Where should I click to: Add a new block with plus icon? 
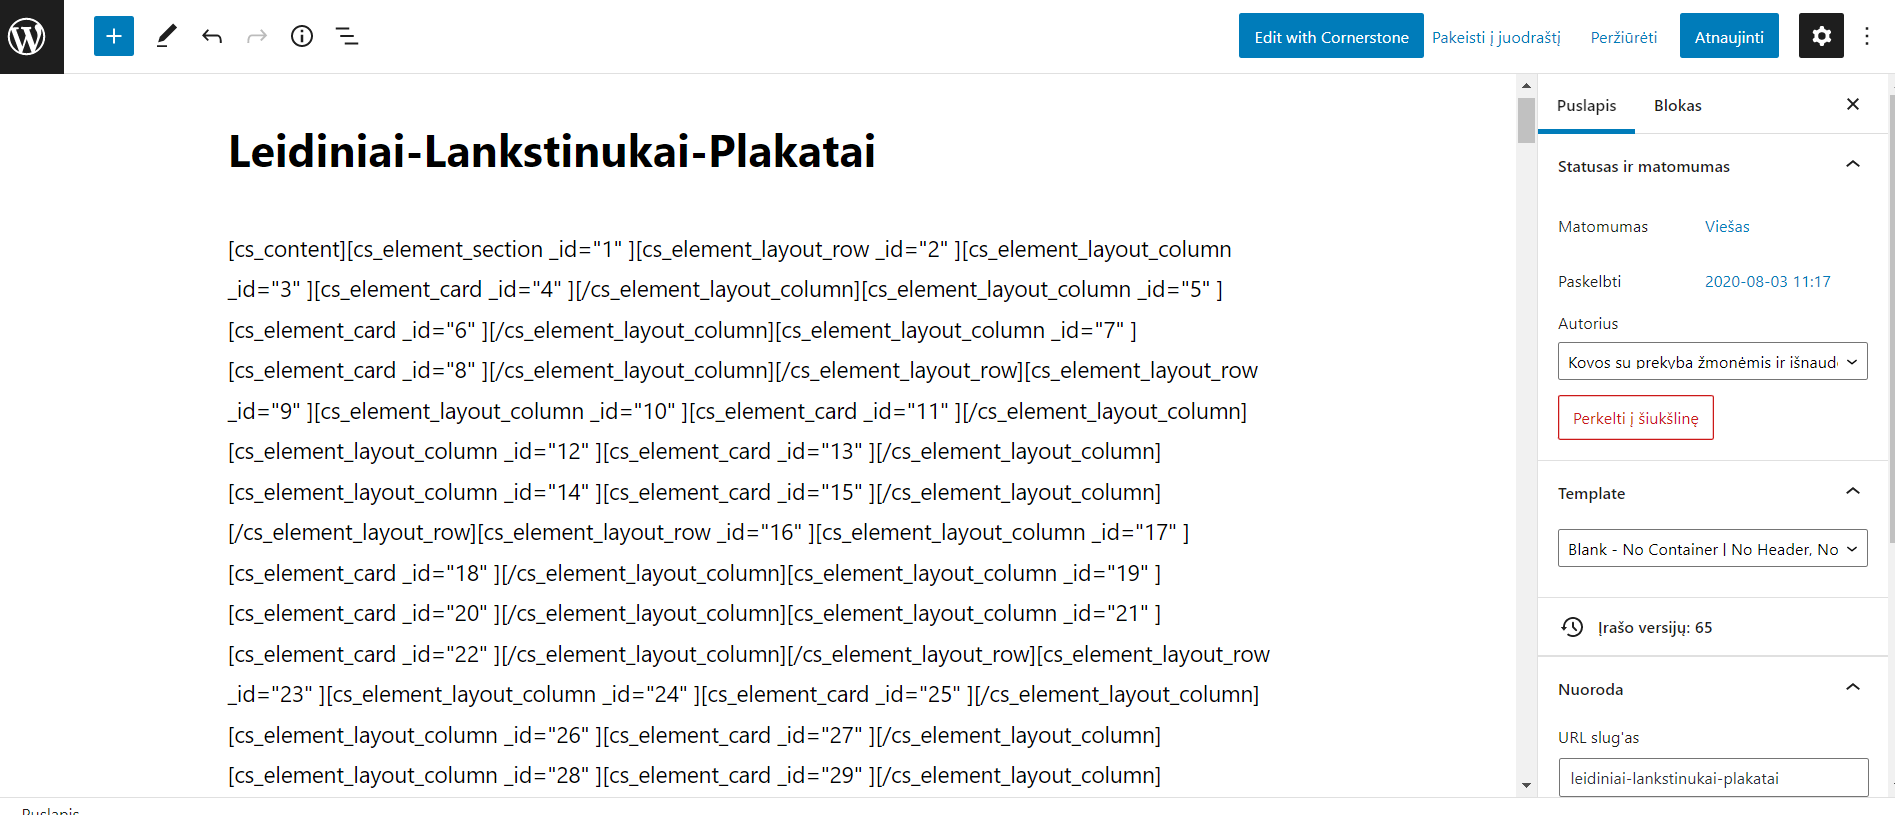pyautogui.click(x=114, y=36)
